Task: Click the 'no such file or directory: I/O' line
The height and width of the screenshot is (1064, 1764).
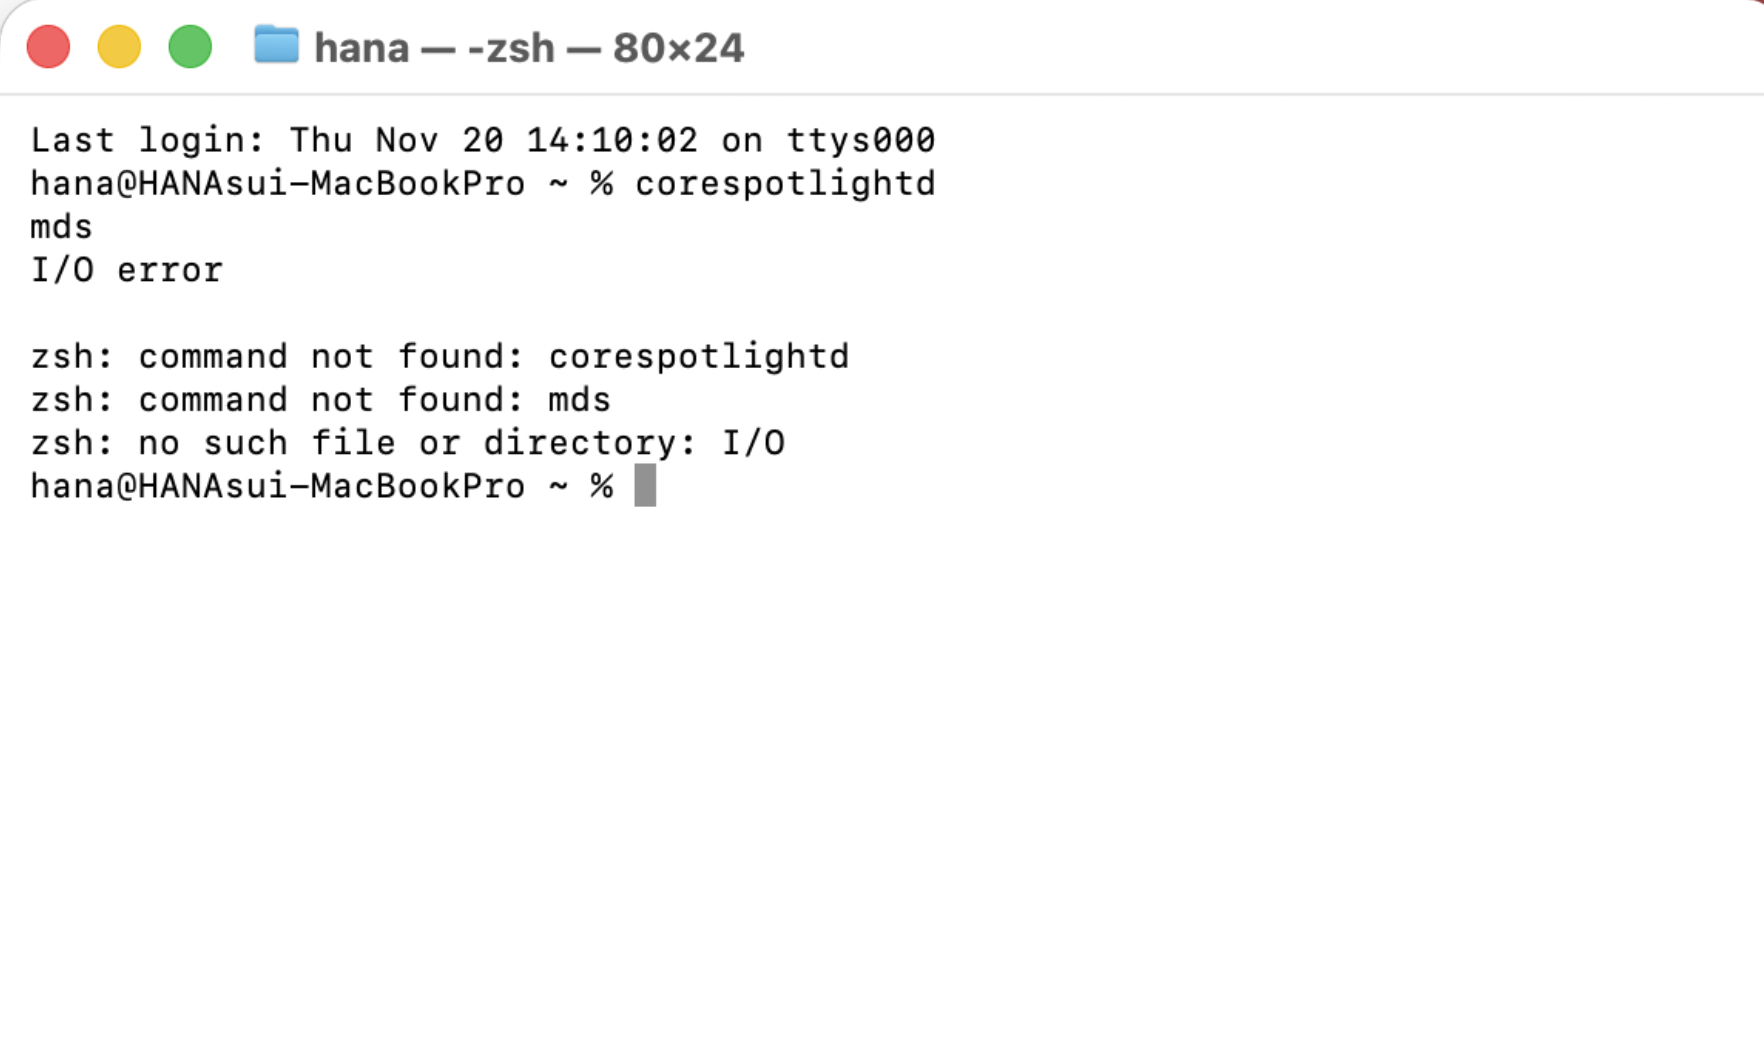Action: click(408, 443)
